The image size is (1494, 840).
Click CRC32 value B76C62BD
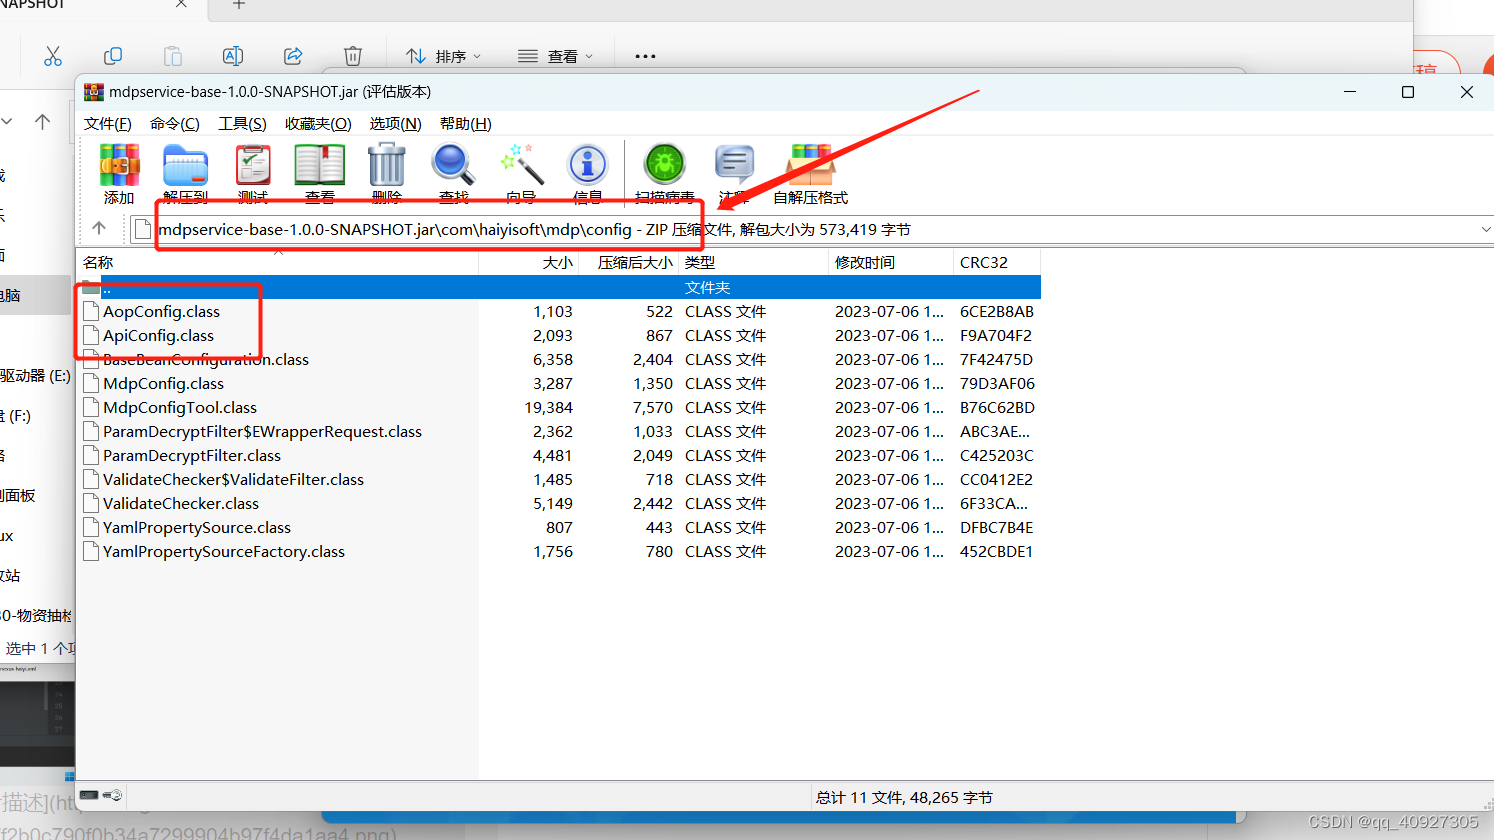997,407
